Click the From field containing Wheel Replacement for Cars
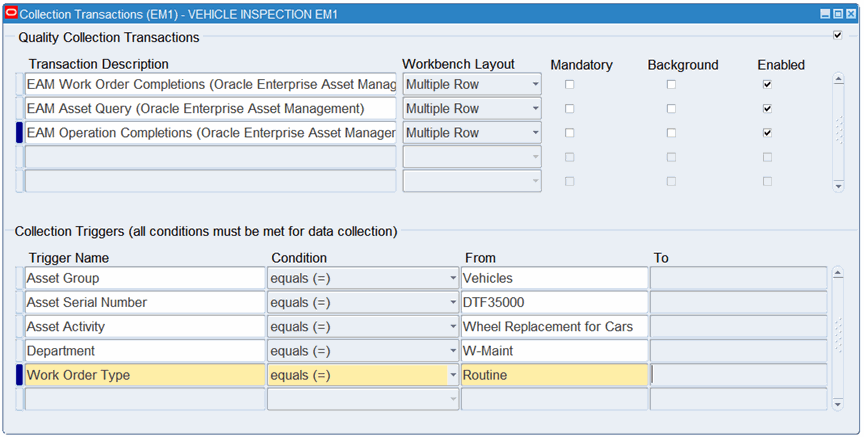Image resolution: width=864 pixels, height=437 pixels. coord(554,327)
